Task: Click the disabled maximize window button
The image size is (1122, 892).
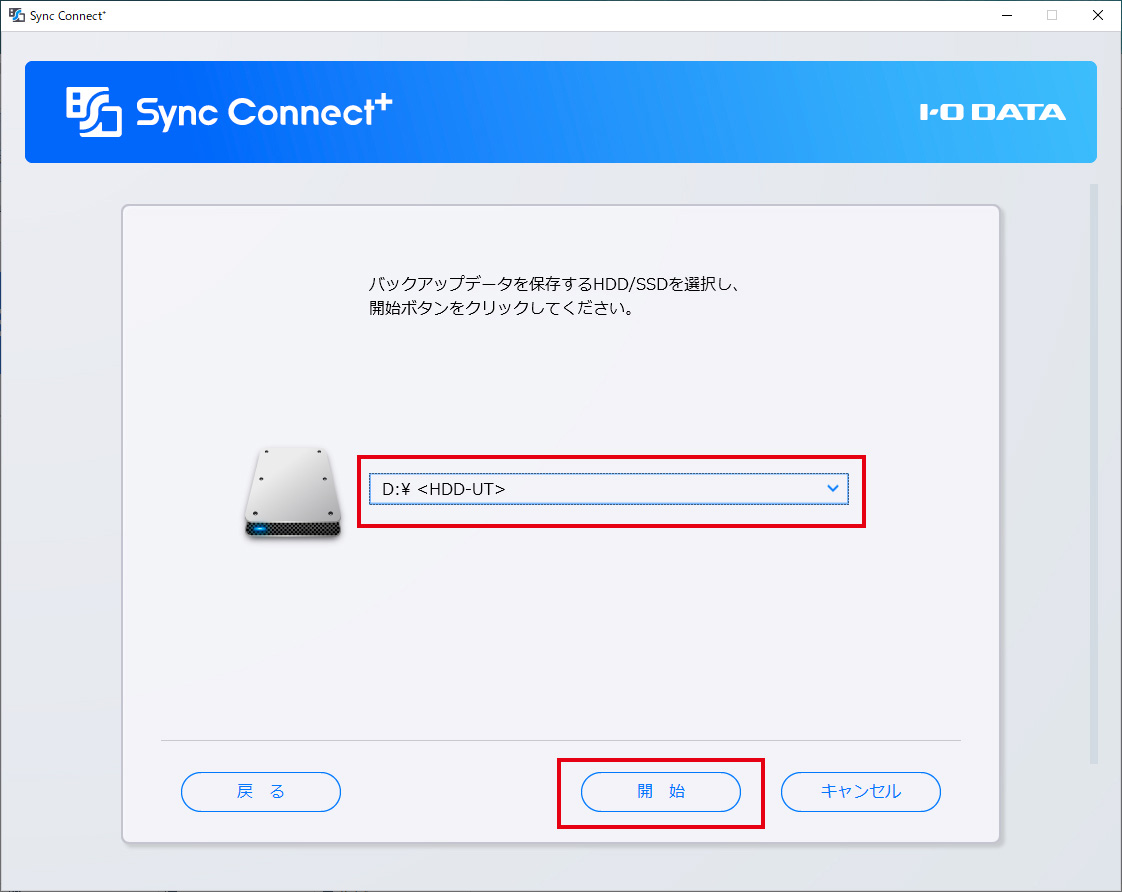Action: click(1052, 16)
